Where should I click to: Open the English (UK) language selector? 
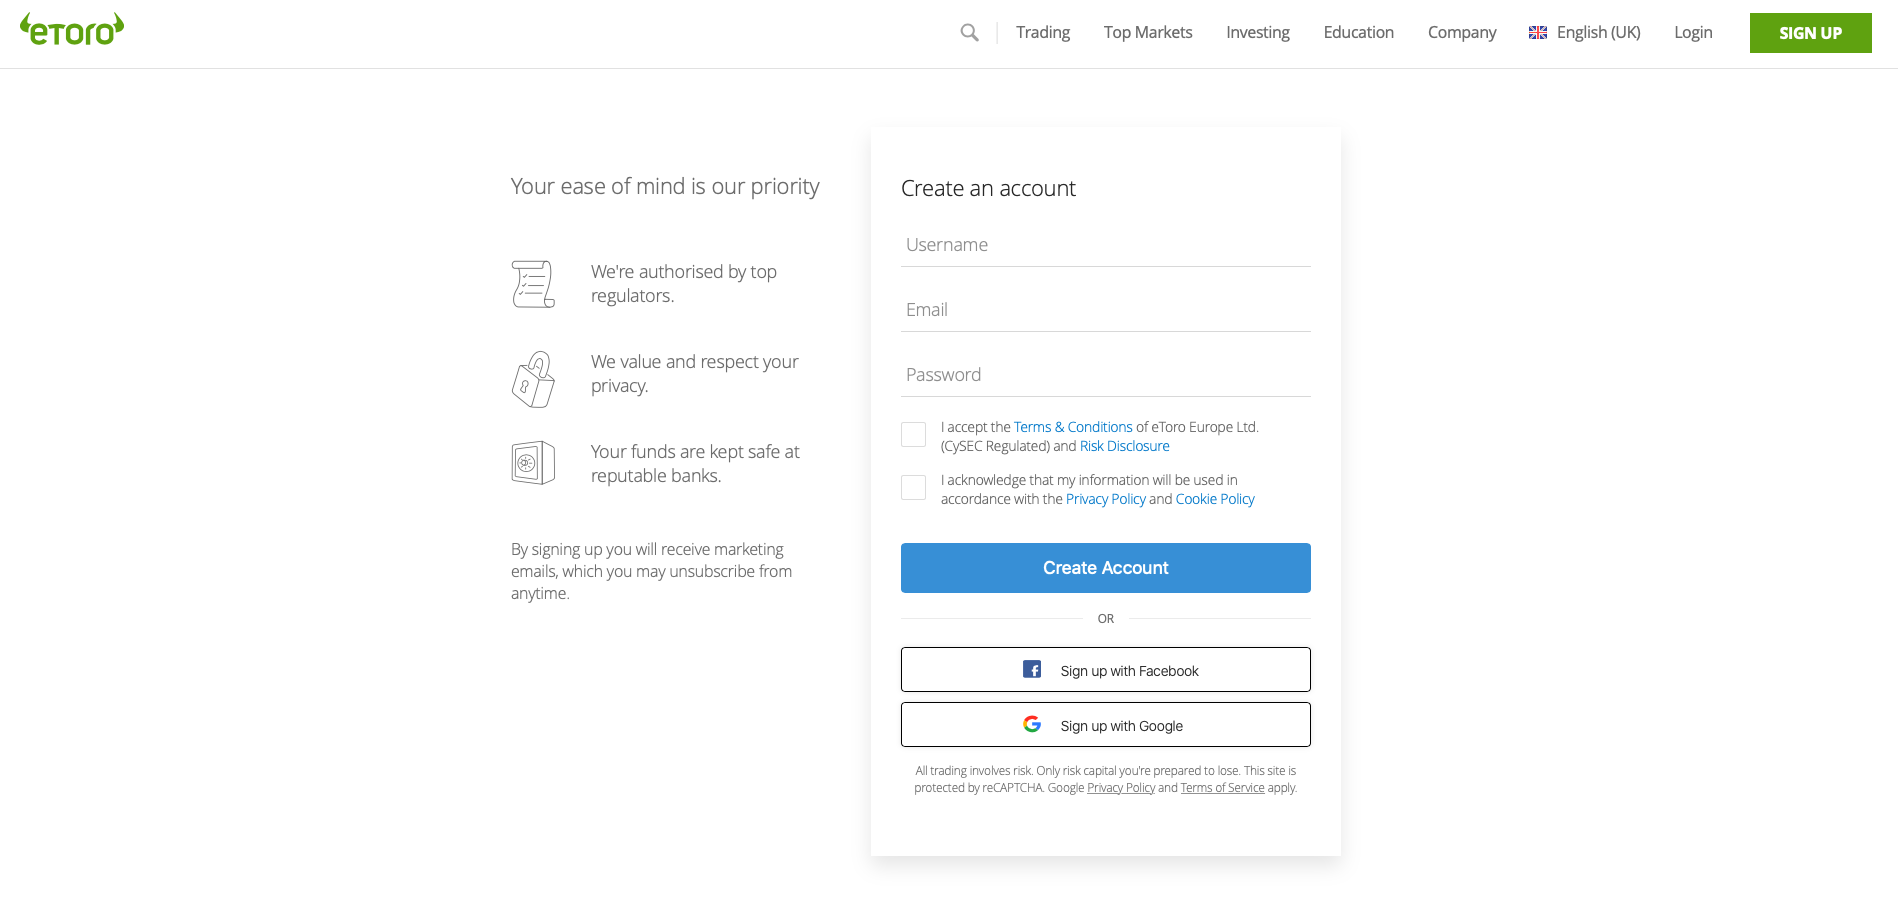[x=1585, y=33]
